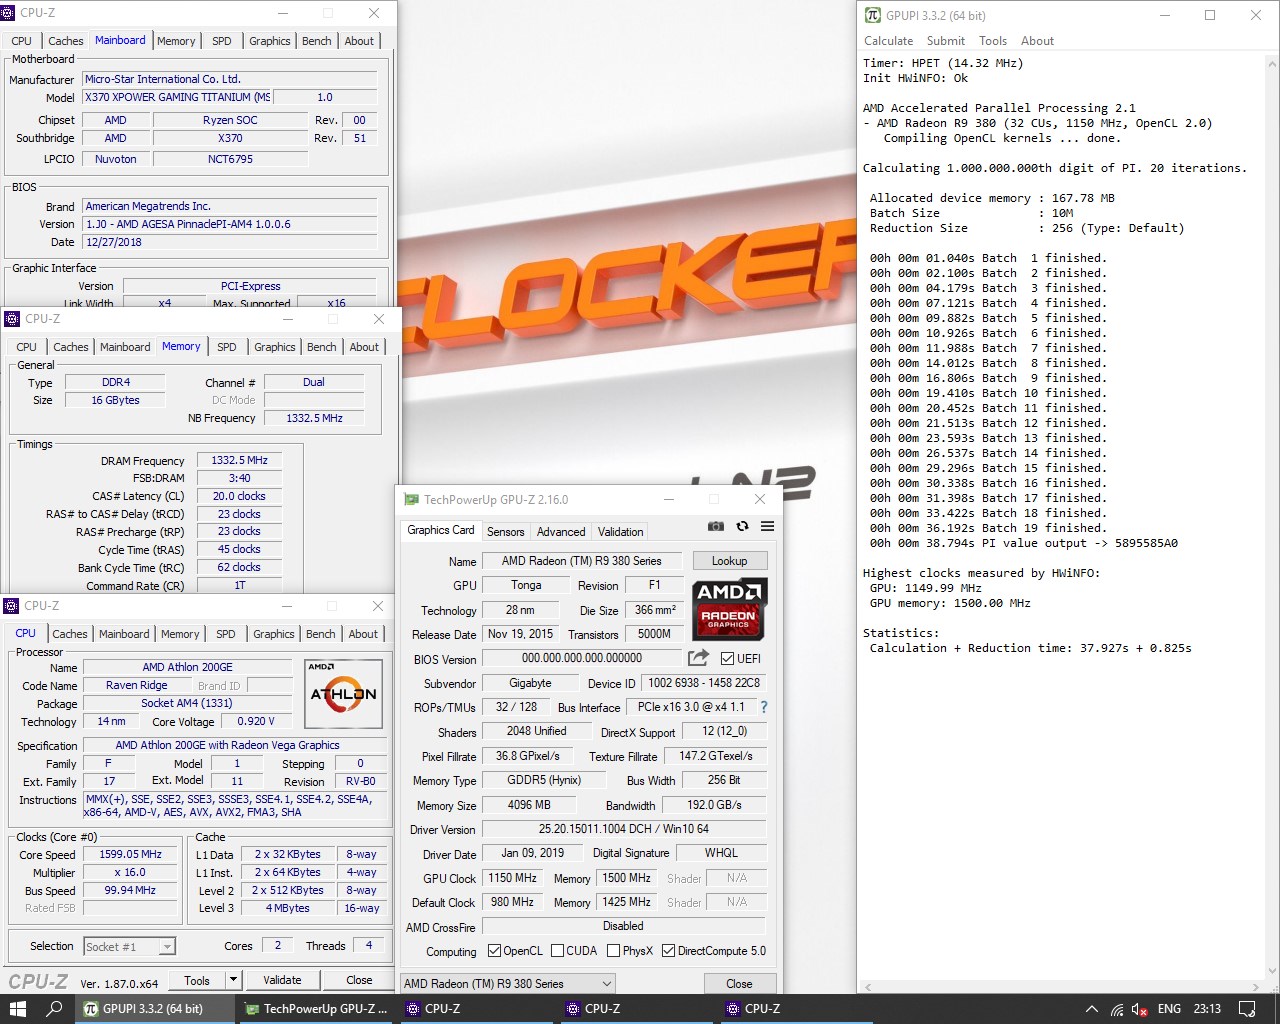Switch to Advanced tab in GPU-Z
The image size is (1280, 1024).
point(561,532)
